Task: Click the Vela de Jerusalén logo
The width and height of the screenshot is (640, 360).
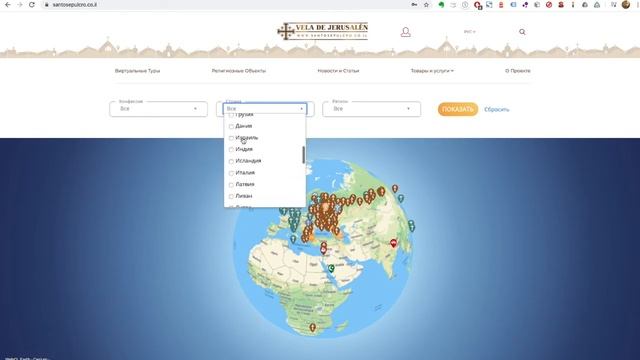Action: click(x=322, y=31)
